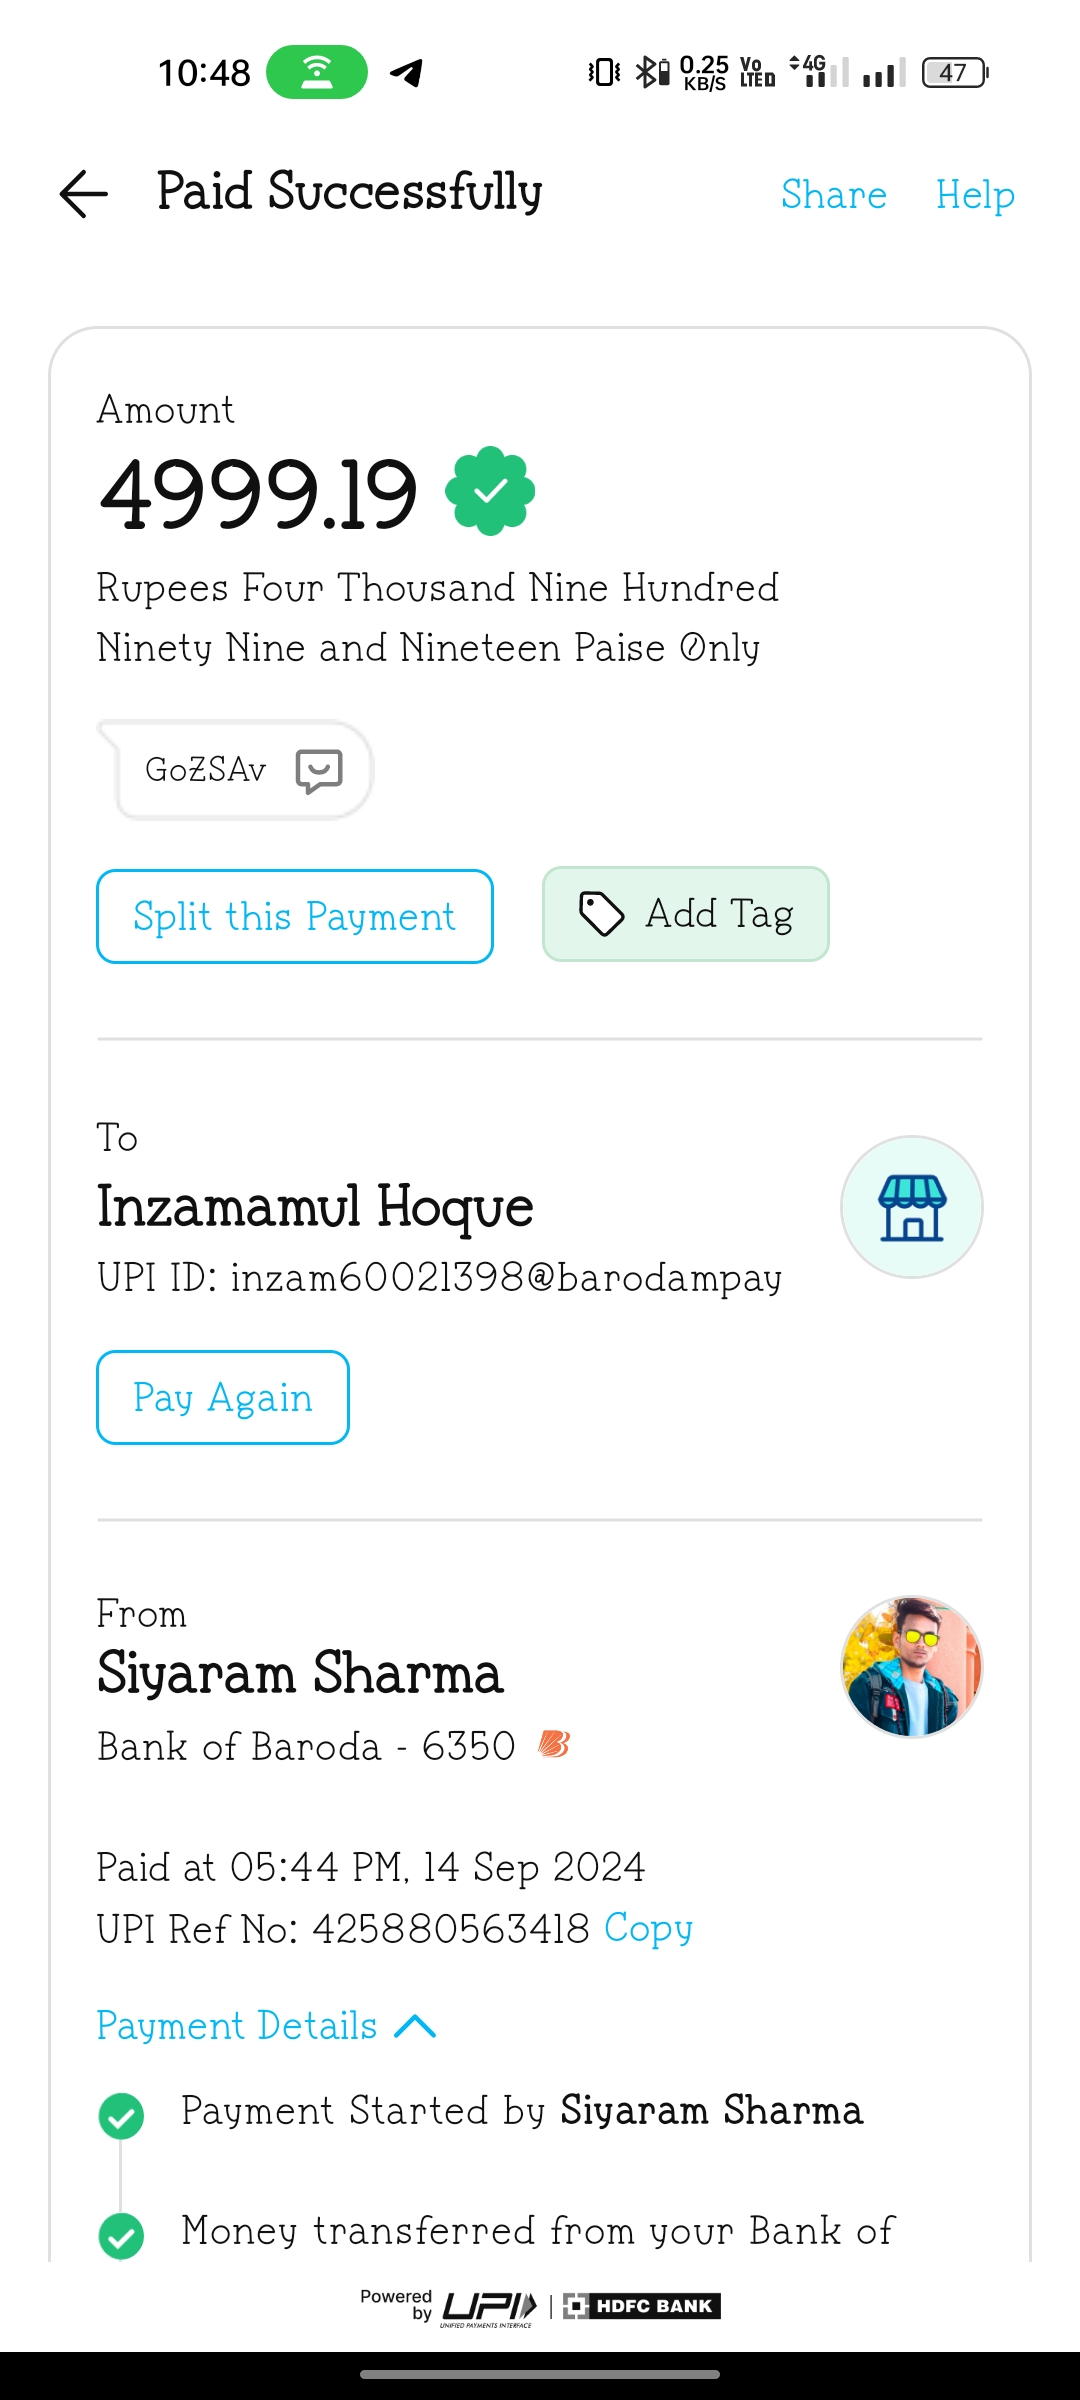Tap the UPI logo in footer
This screenshot has height=2400, width=1080.
[488, 2307]
